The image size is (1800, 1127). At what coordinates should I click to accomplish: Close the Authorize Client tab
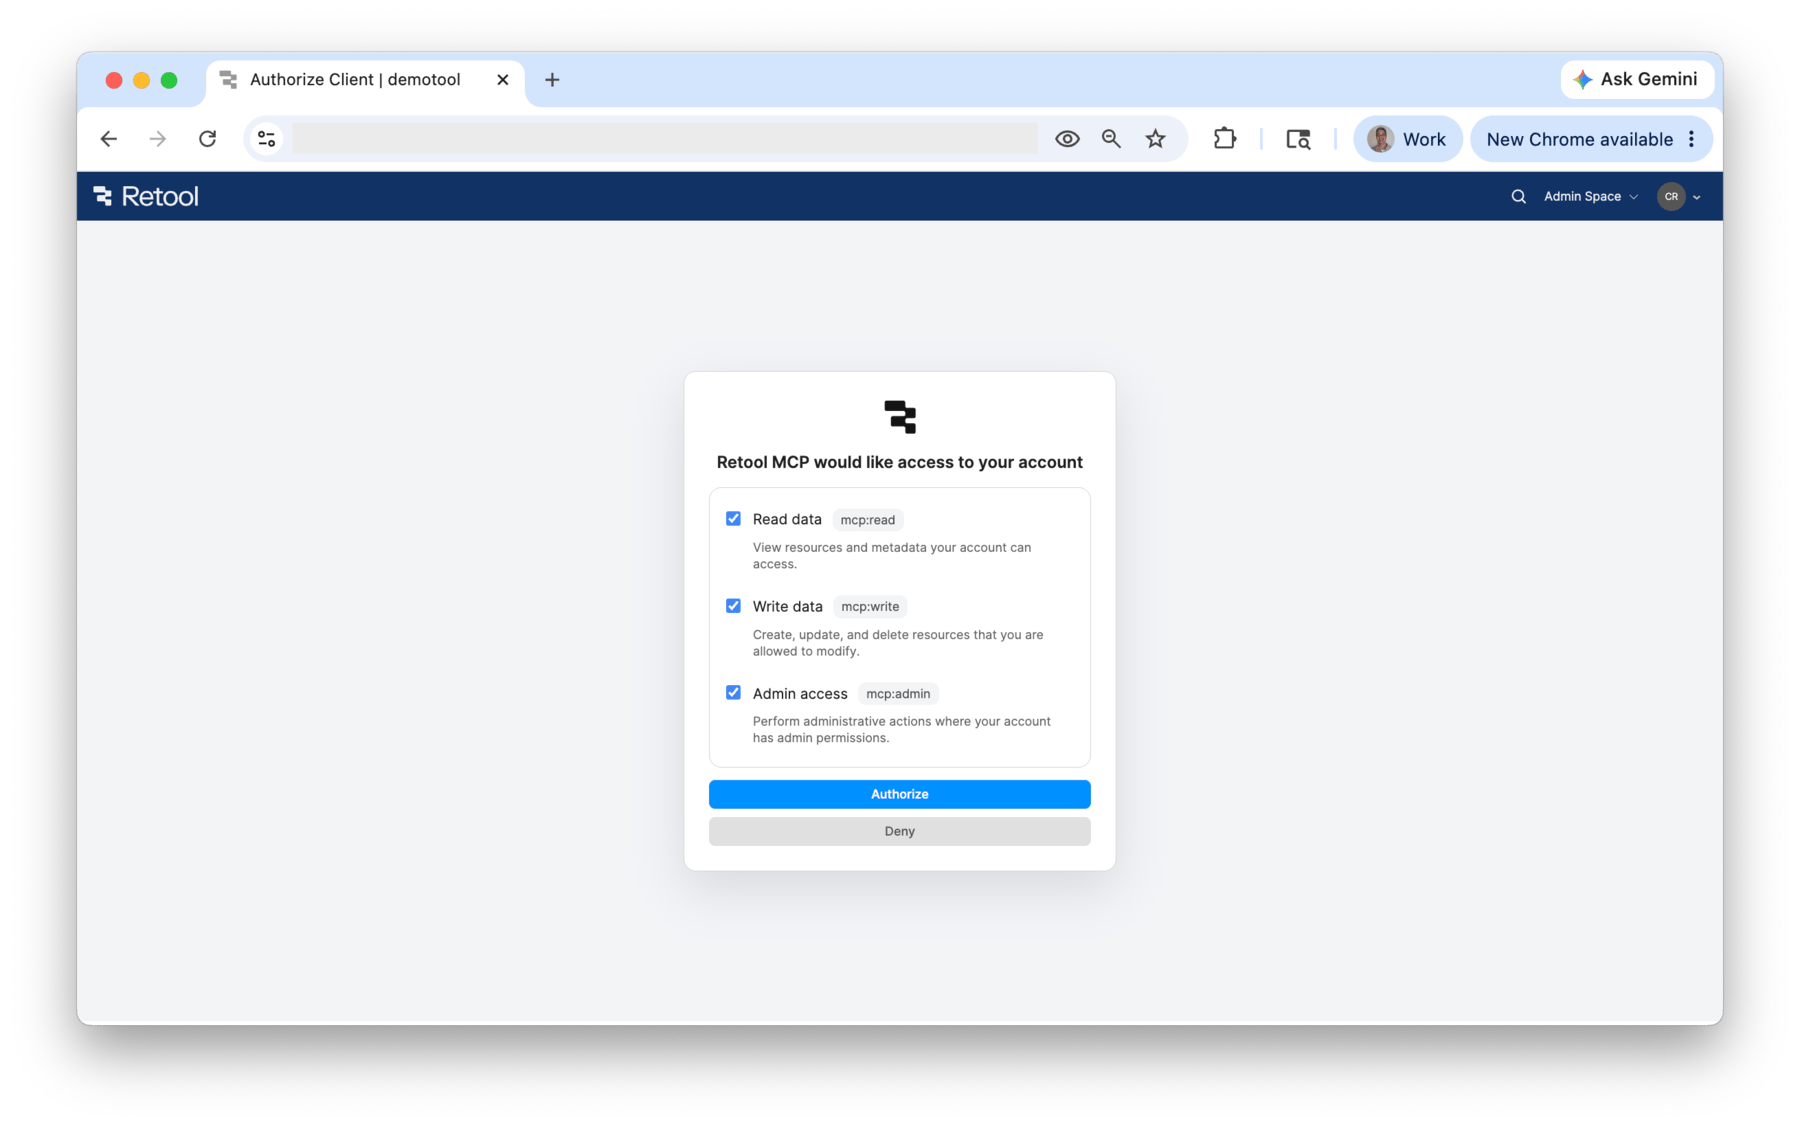[503, 80]
